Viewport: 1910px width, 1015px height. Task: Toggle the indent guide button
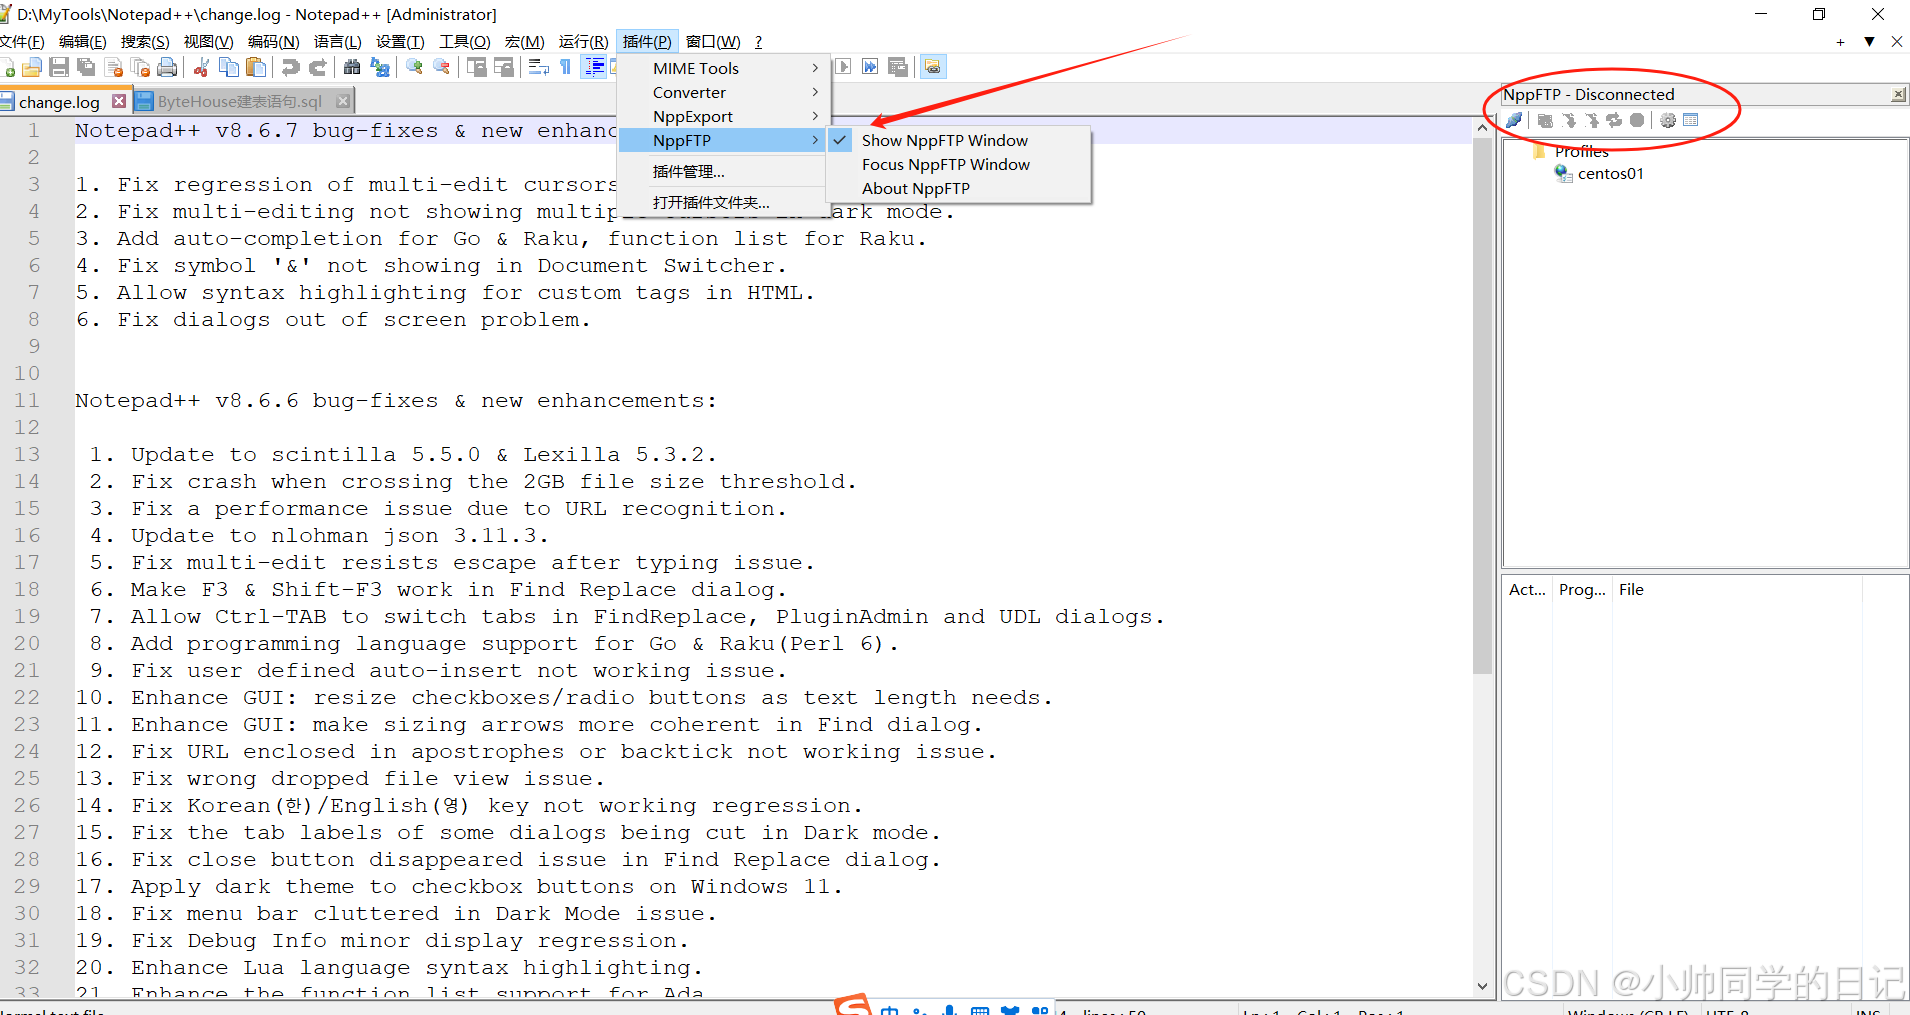594,67
